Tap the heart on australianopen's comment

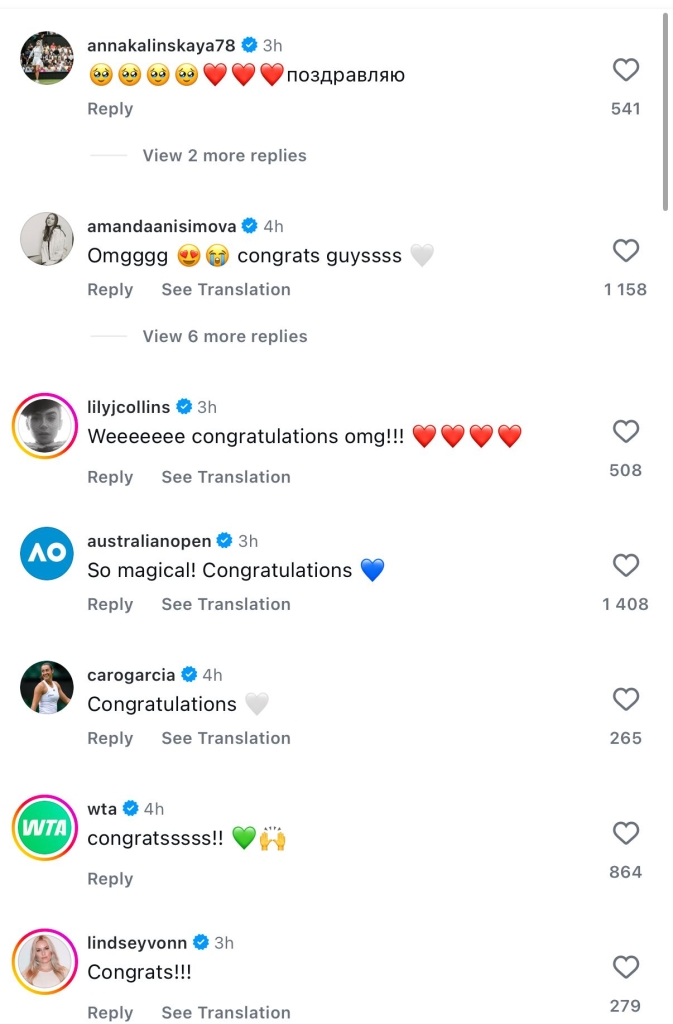tap(625, 566)
